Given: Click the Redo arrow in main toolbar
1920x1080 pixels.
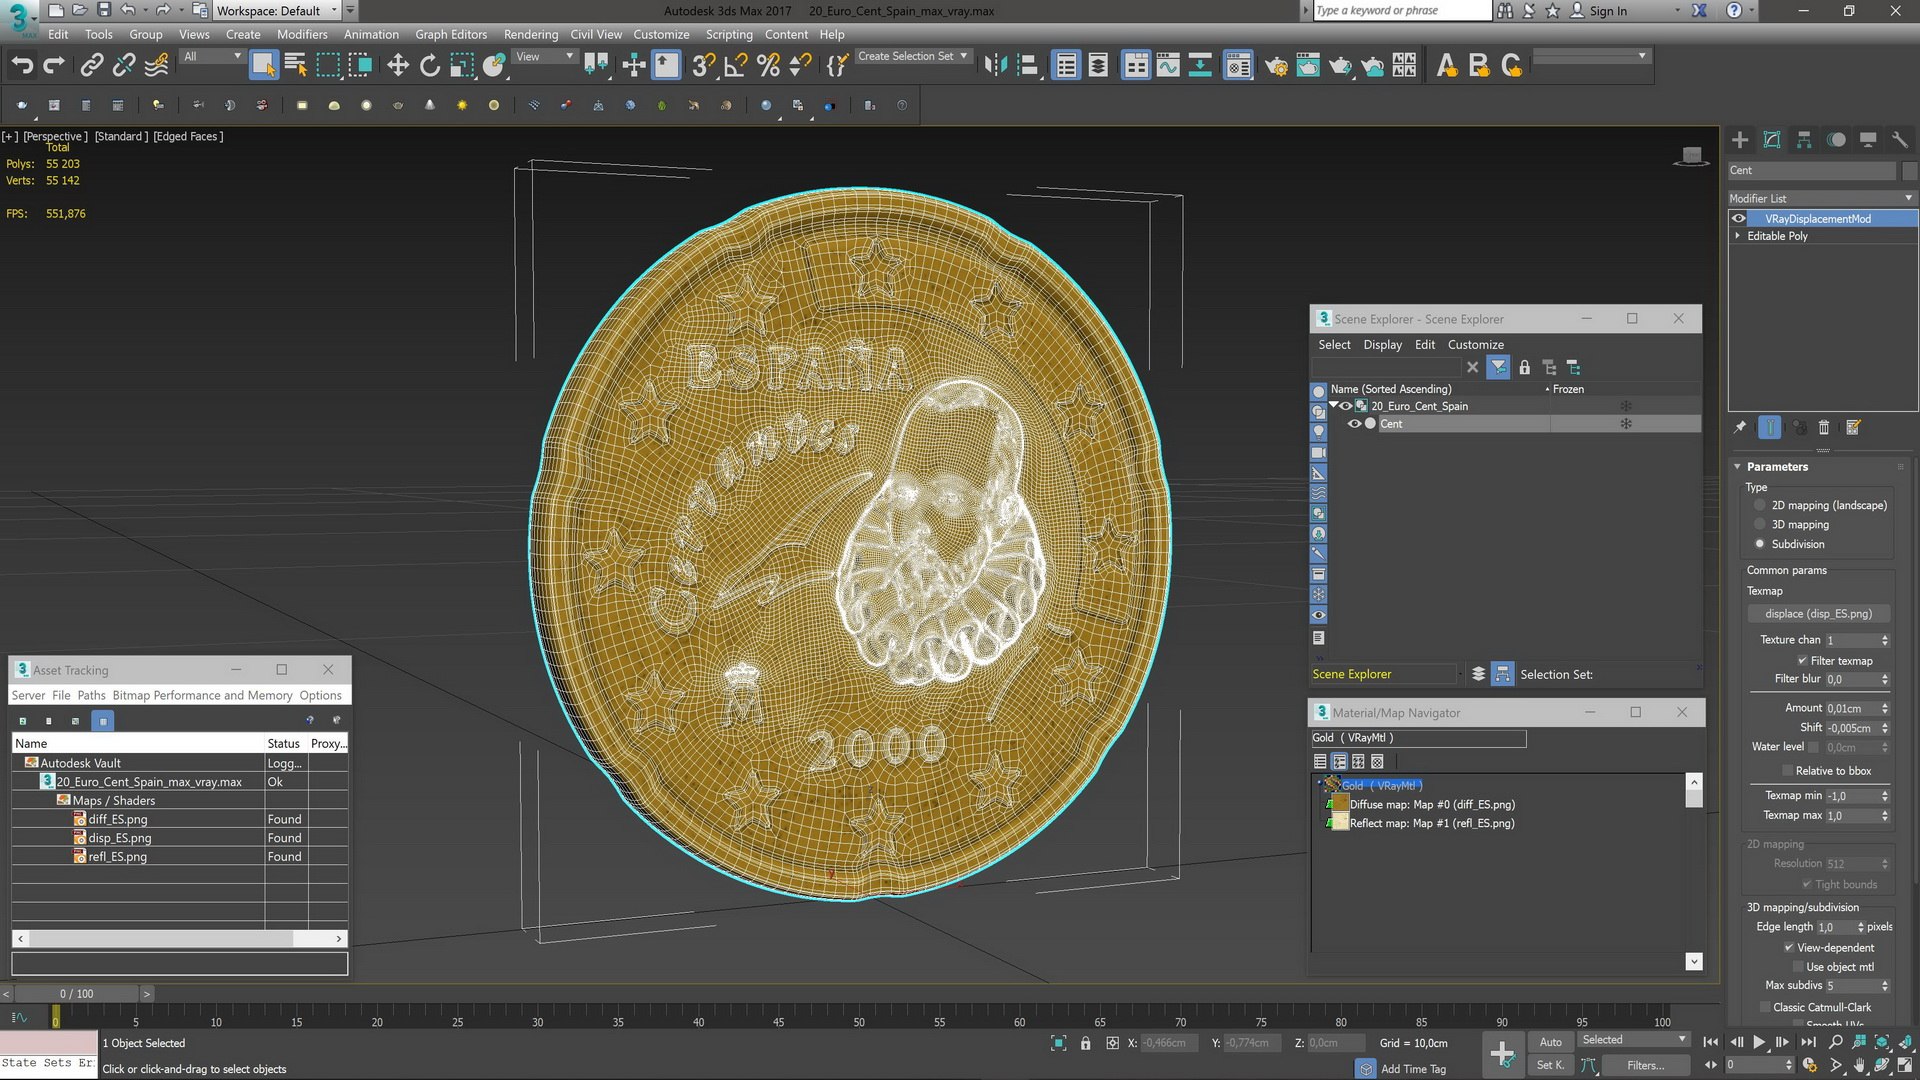Looking at the screenshot, I should [x=54, y=66].
